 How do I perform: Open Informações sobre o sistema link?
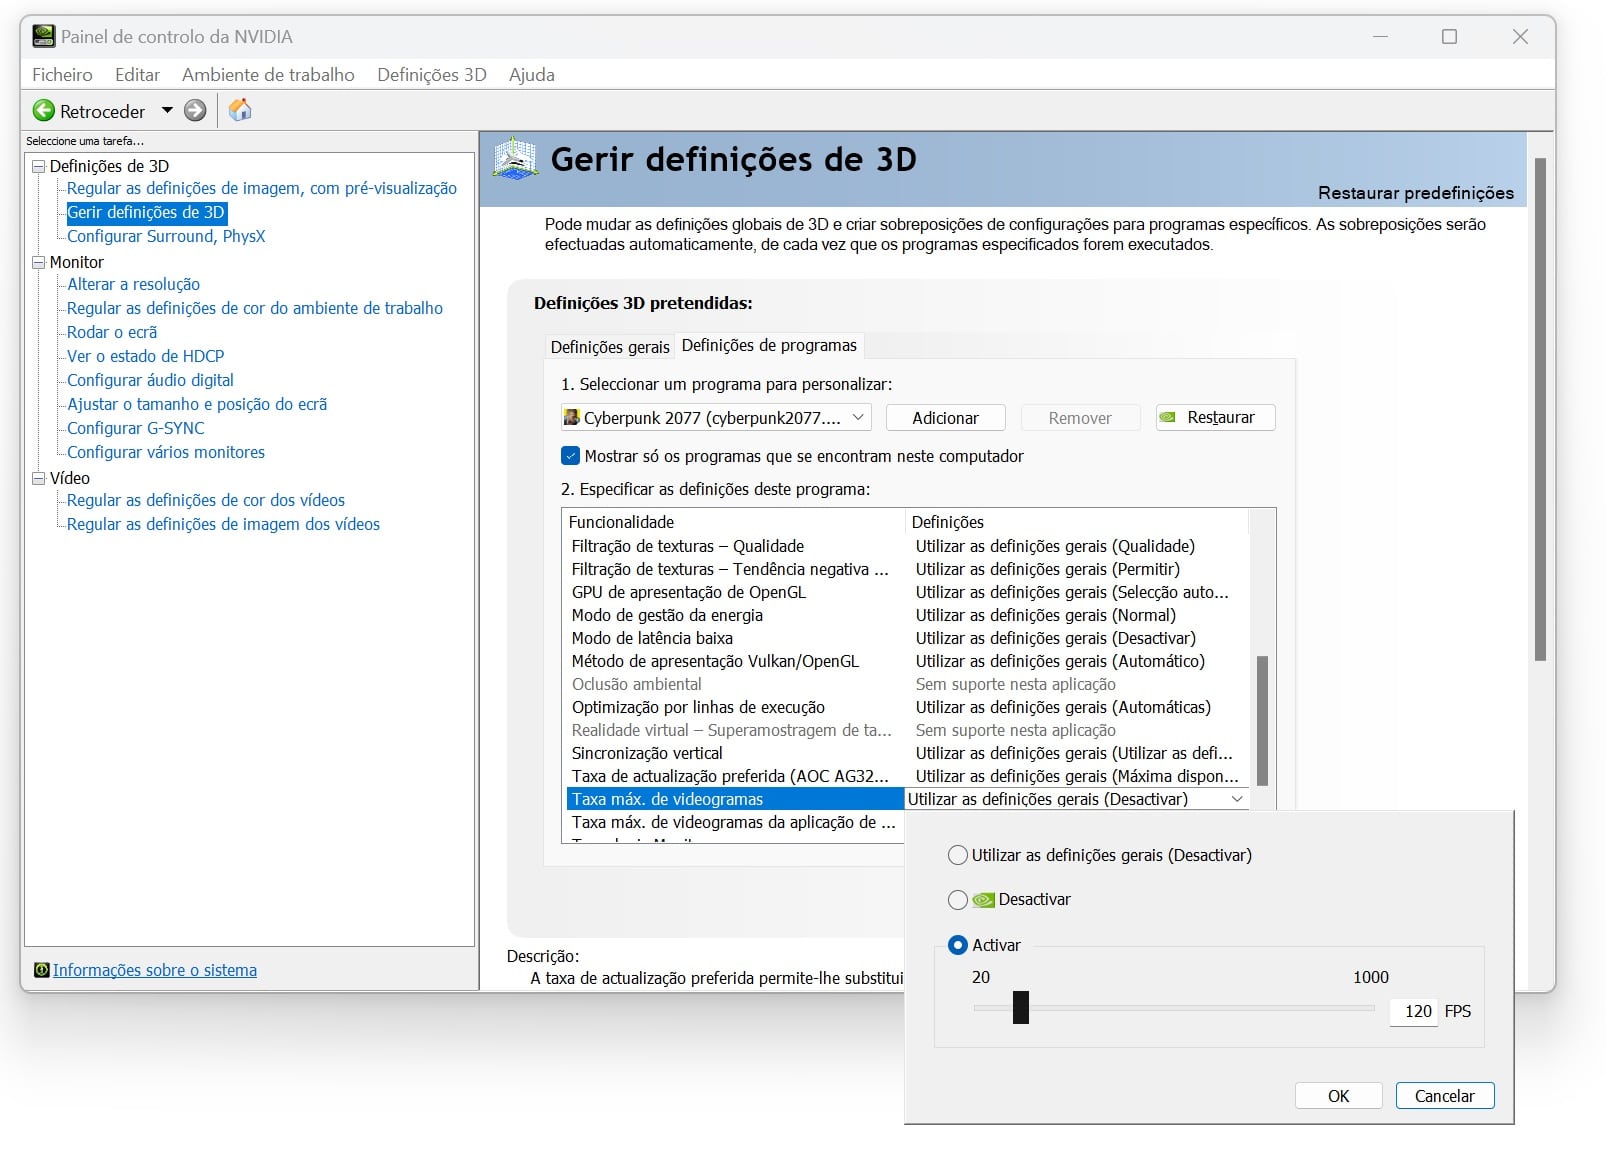155,970
